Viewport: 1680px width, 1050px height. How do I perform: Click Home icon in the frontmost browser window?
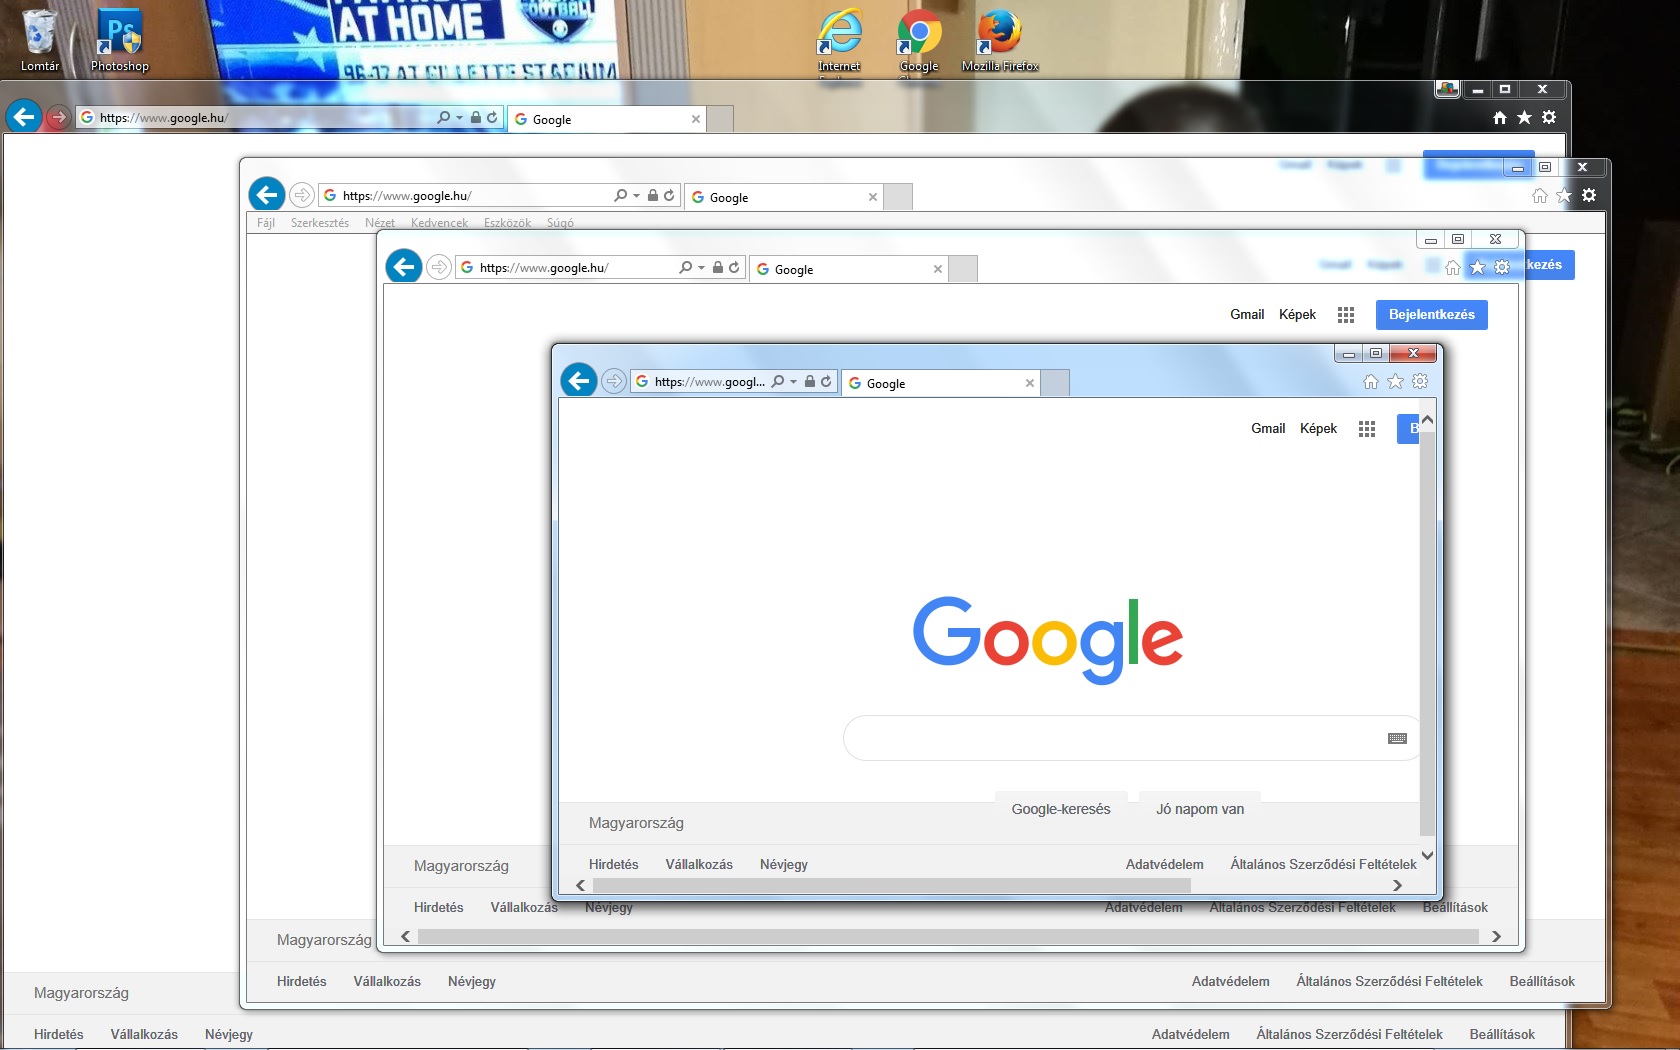click(1371, 381)
